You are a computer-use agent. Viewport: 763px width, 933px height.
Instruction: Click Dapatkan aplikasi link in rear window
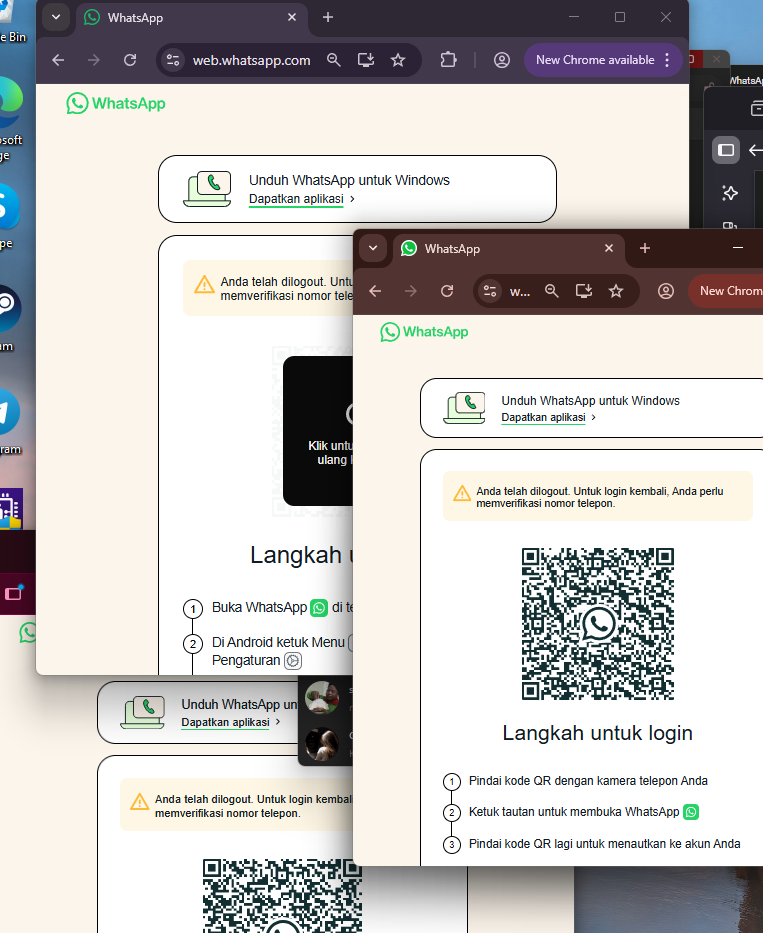pos(296,199)
